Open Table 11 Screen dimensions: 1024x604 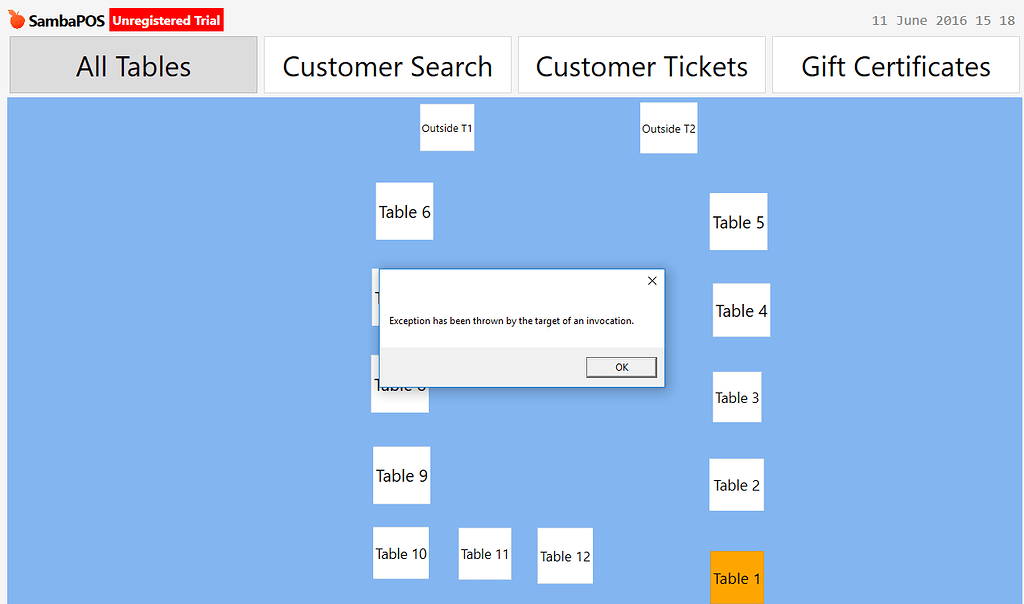click(484, 552)
